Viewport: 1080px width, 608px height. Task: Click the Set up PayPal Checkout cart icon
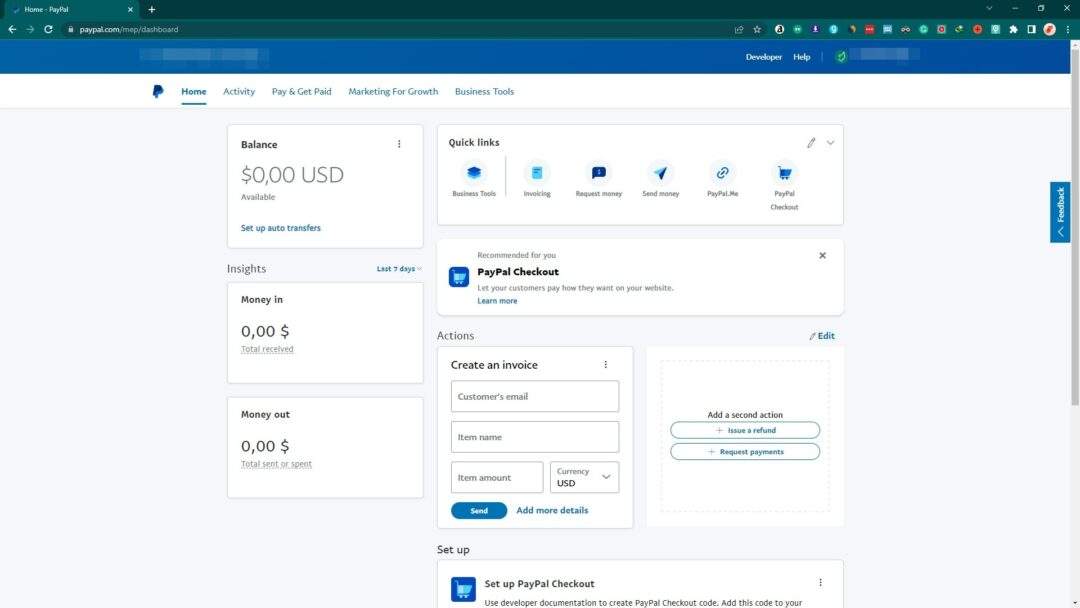pos(463,589)
